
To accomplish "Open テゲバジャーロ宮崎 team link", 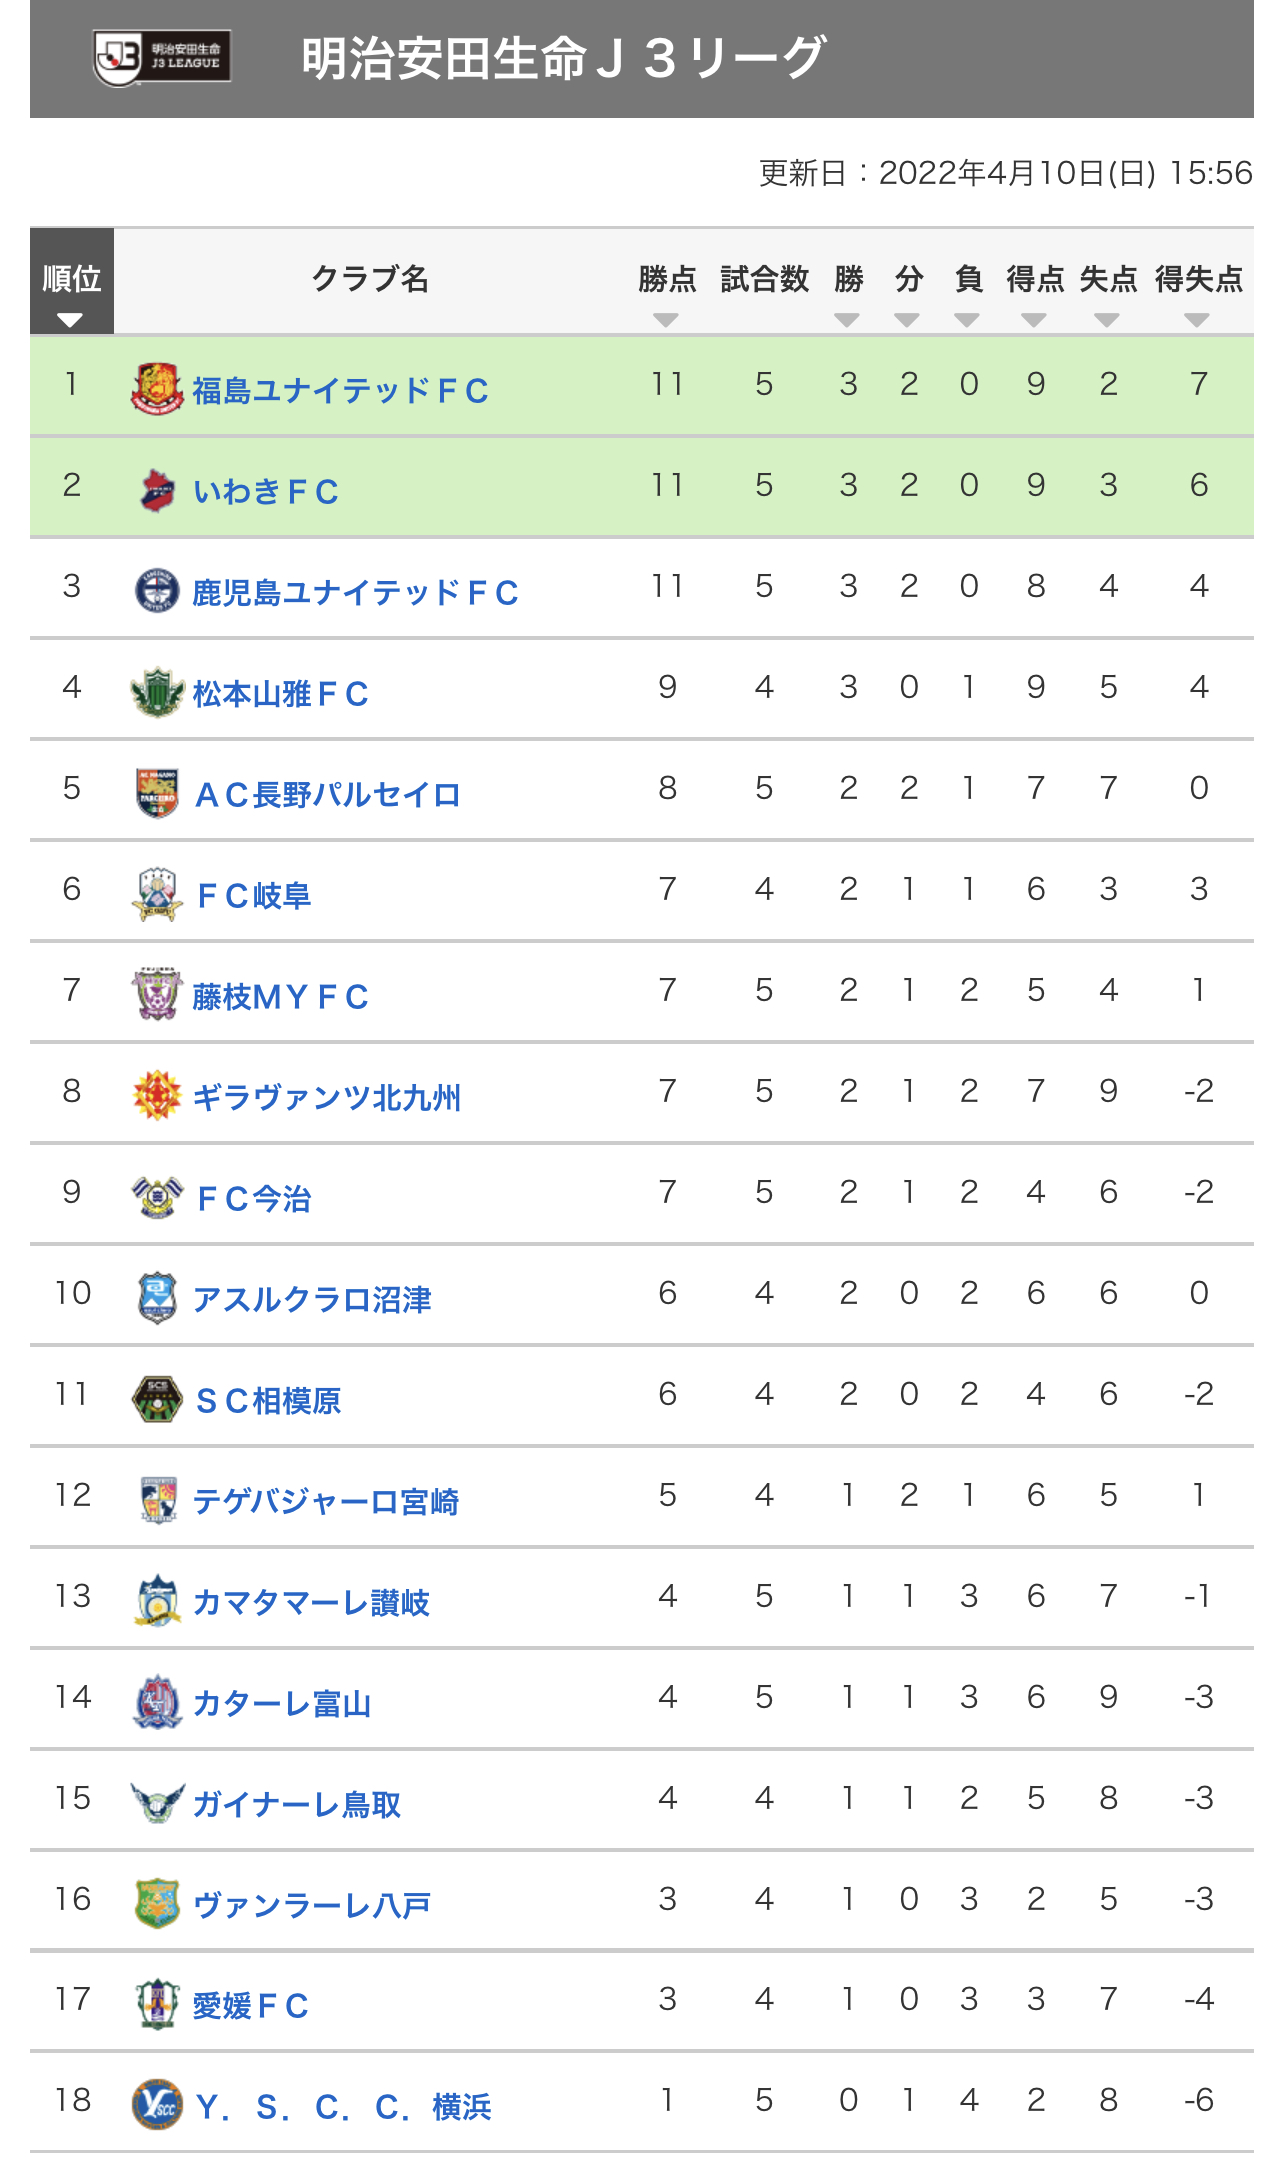I will pyautogui.click(x=326, y=1502).
